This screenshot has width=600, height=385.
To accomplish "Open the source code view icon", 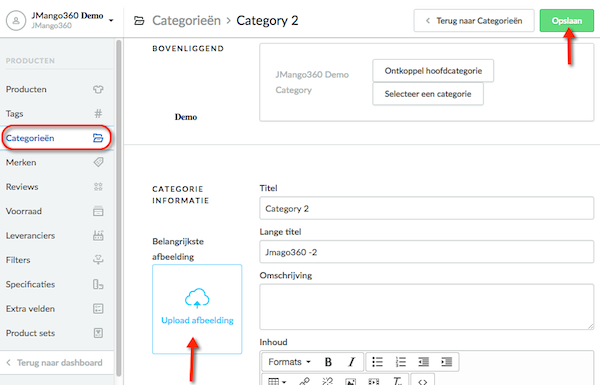I will click(422, 382).
